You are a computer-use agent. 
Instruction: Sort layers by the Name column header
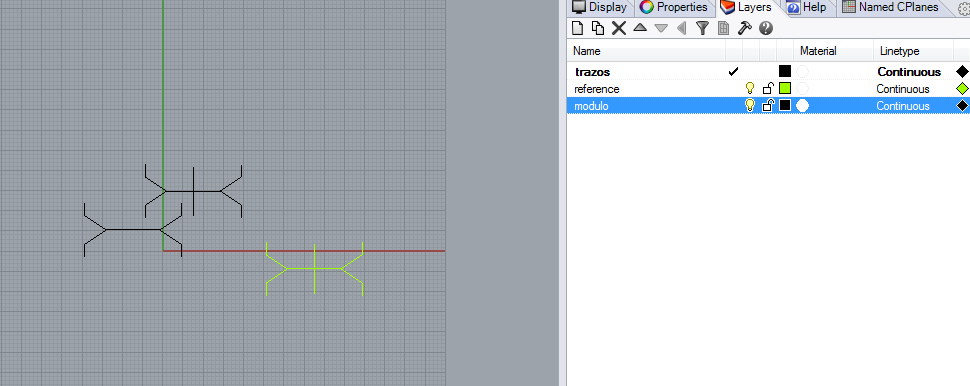(x=646, y=51)
